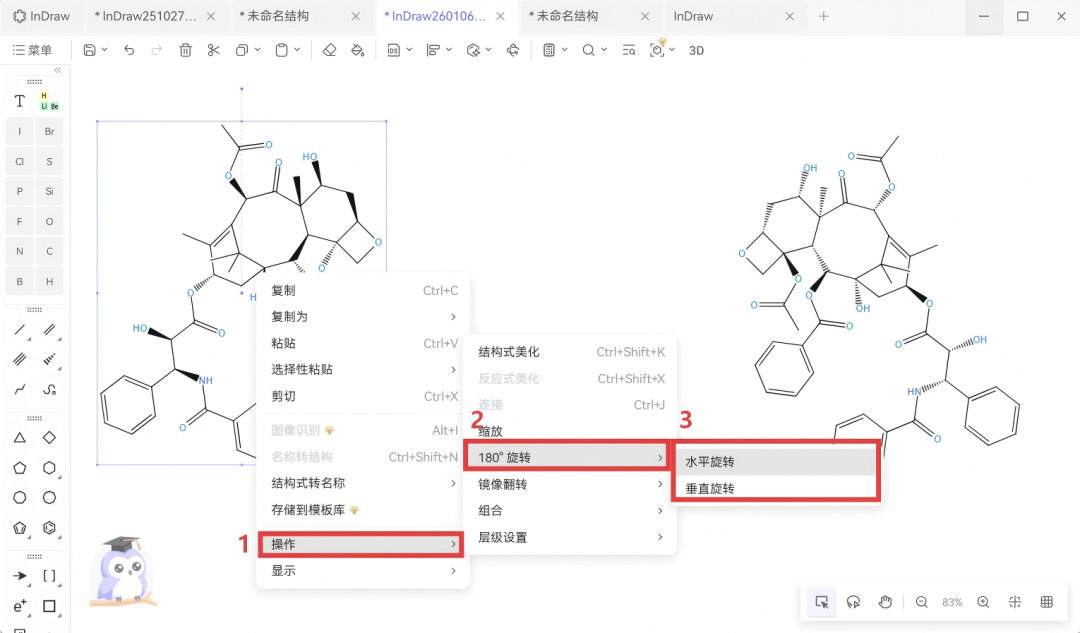Select the diamond ring tool
The height and width of the screenshot is (633, 1080).
coord(49,437)
